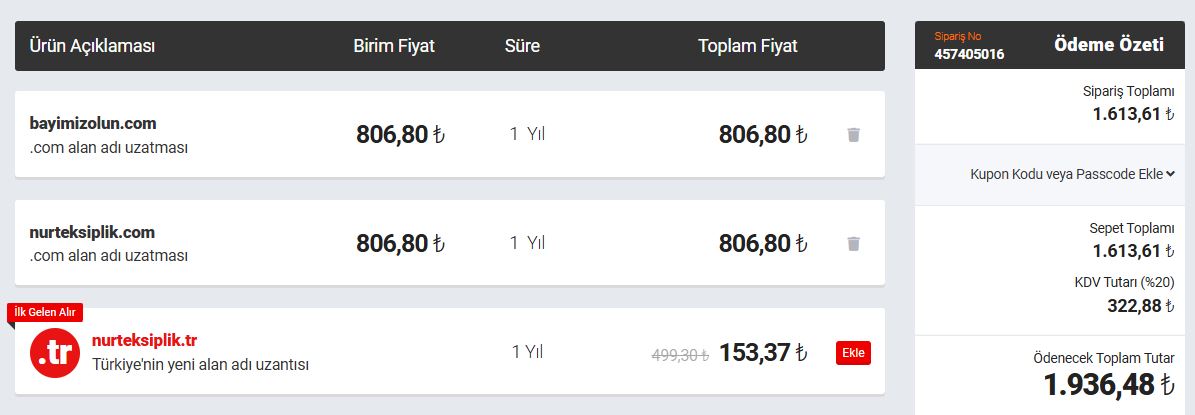Viewport: 1195px width, 415px height.
Task: Expand Kupon Kodu veya Passcode Ekle
Action: (1072, 174)
